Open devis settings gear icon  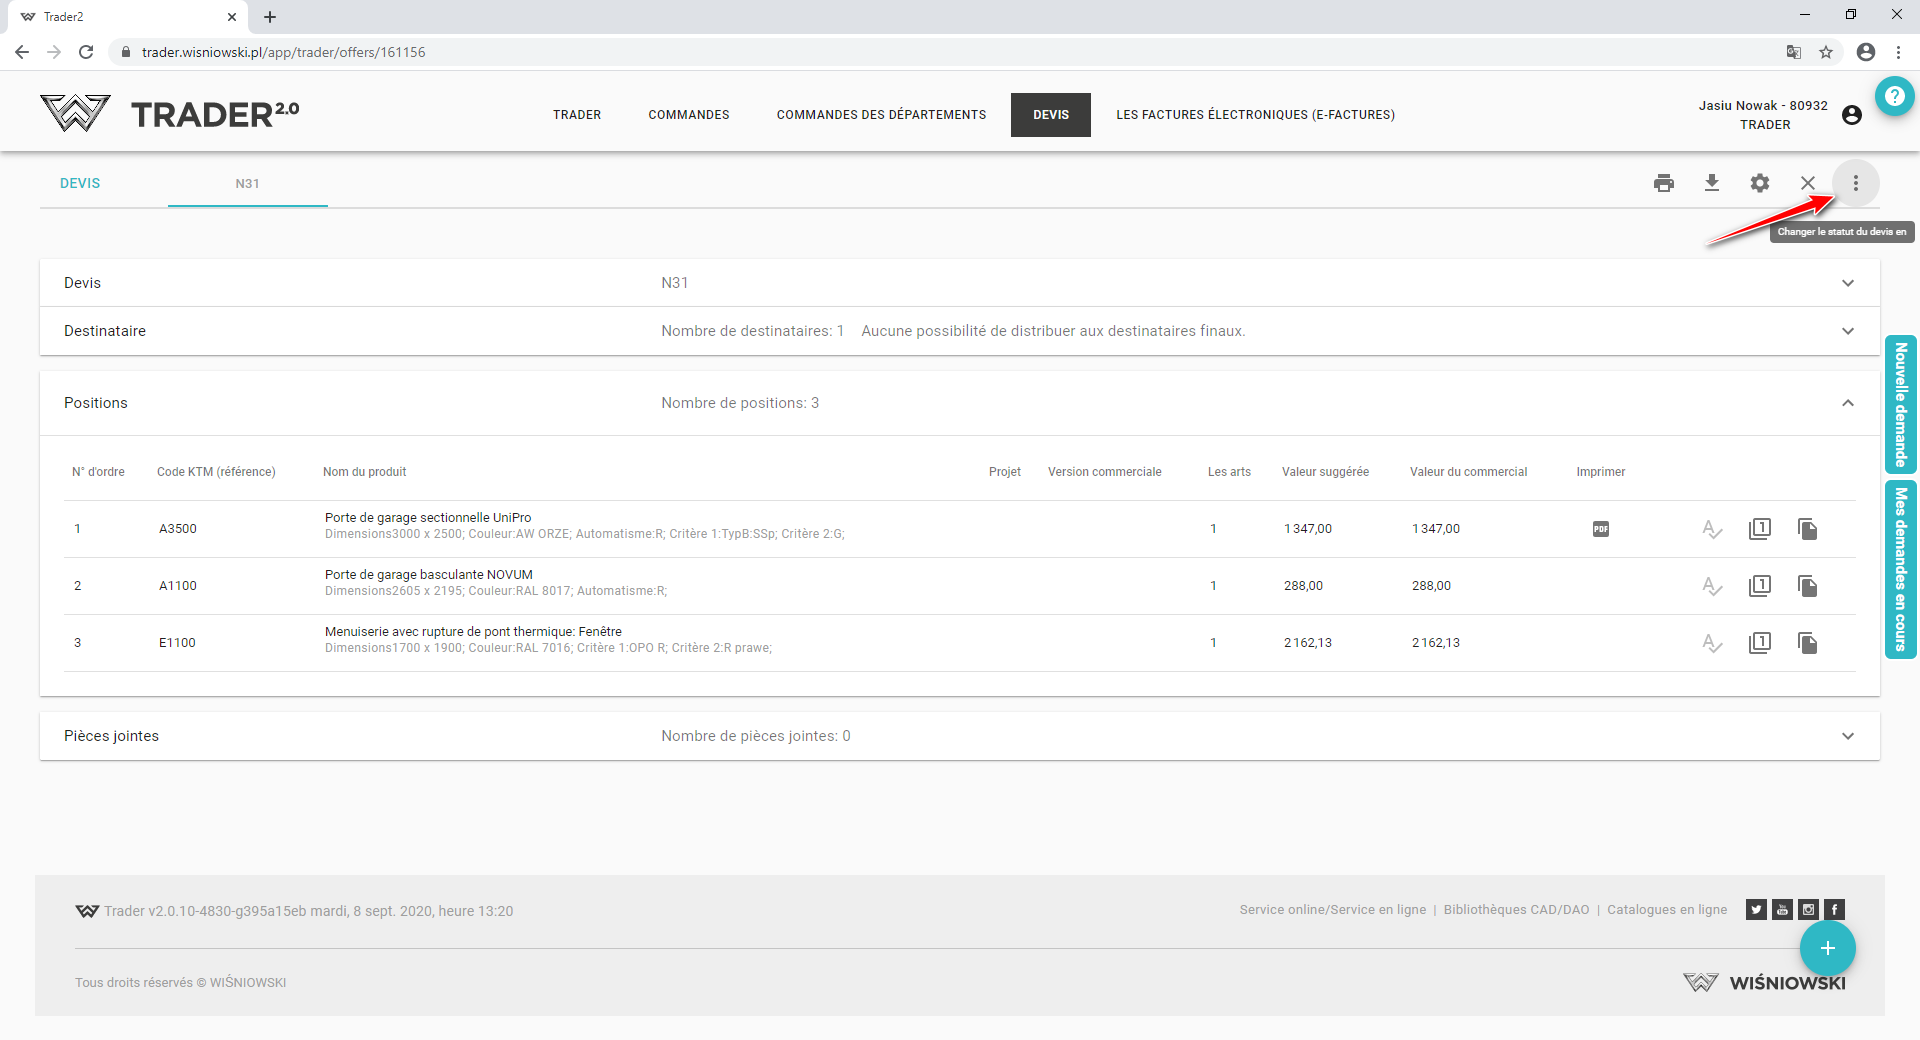pos(1760,183)
